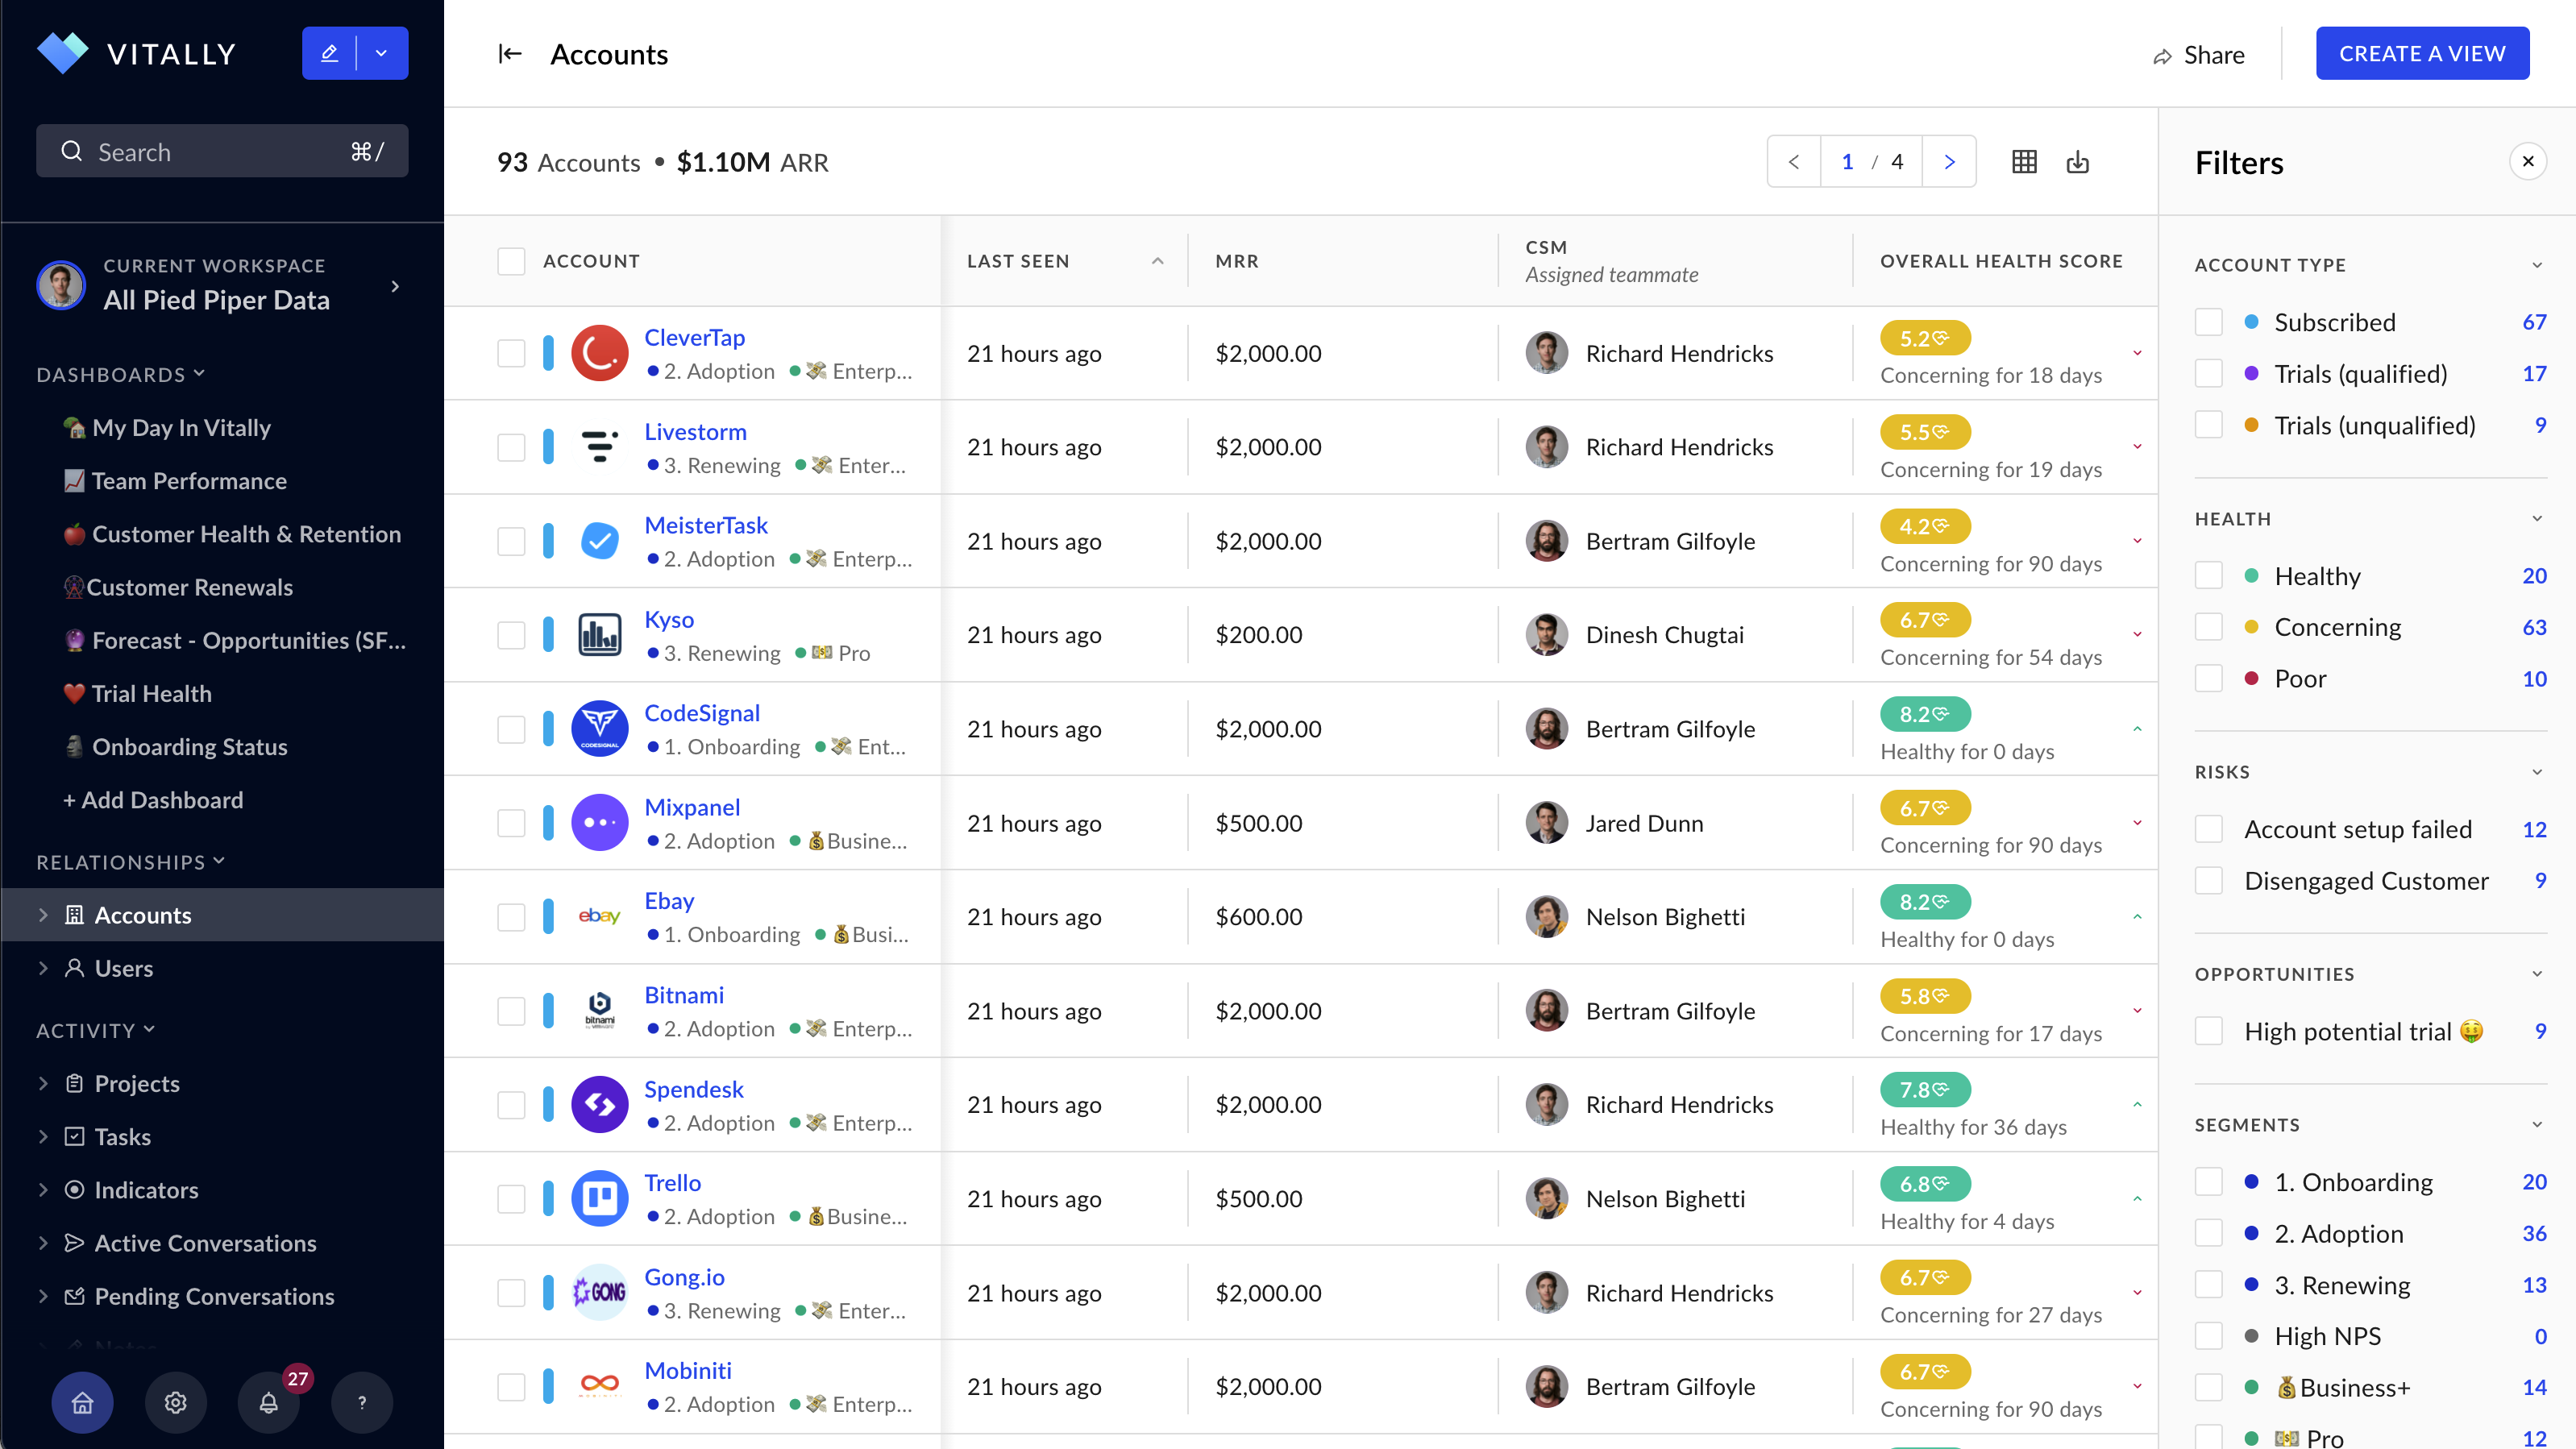Click the pencil edit button in sidebar header

329,53
